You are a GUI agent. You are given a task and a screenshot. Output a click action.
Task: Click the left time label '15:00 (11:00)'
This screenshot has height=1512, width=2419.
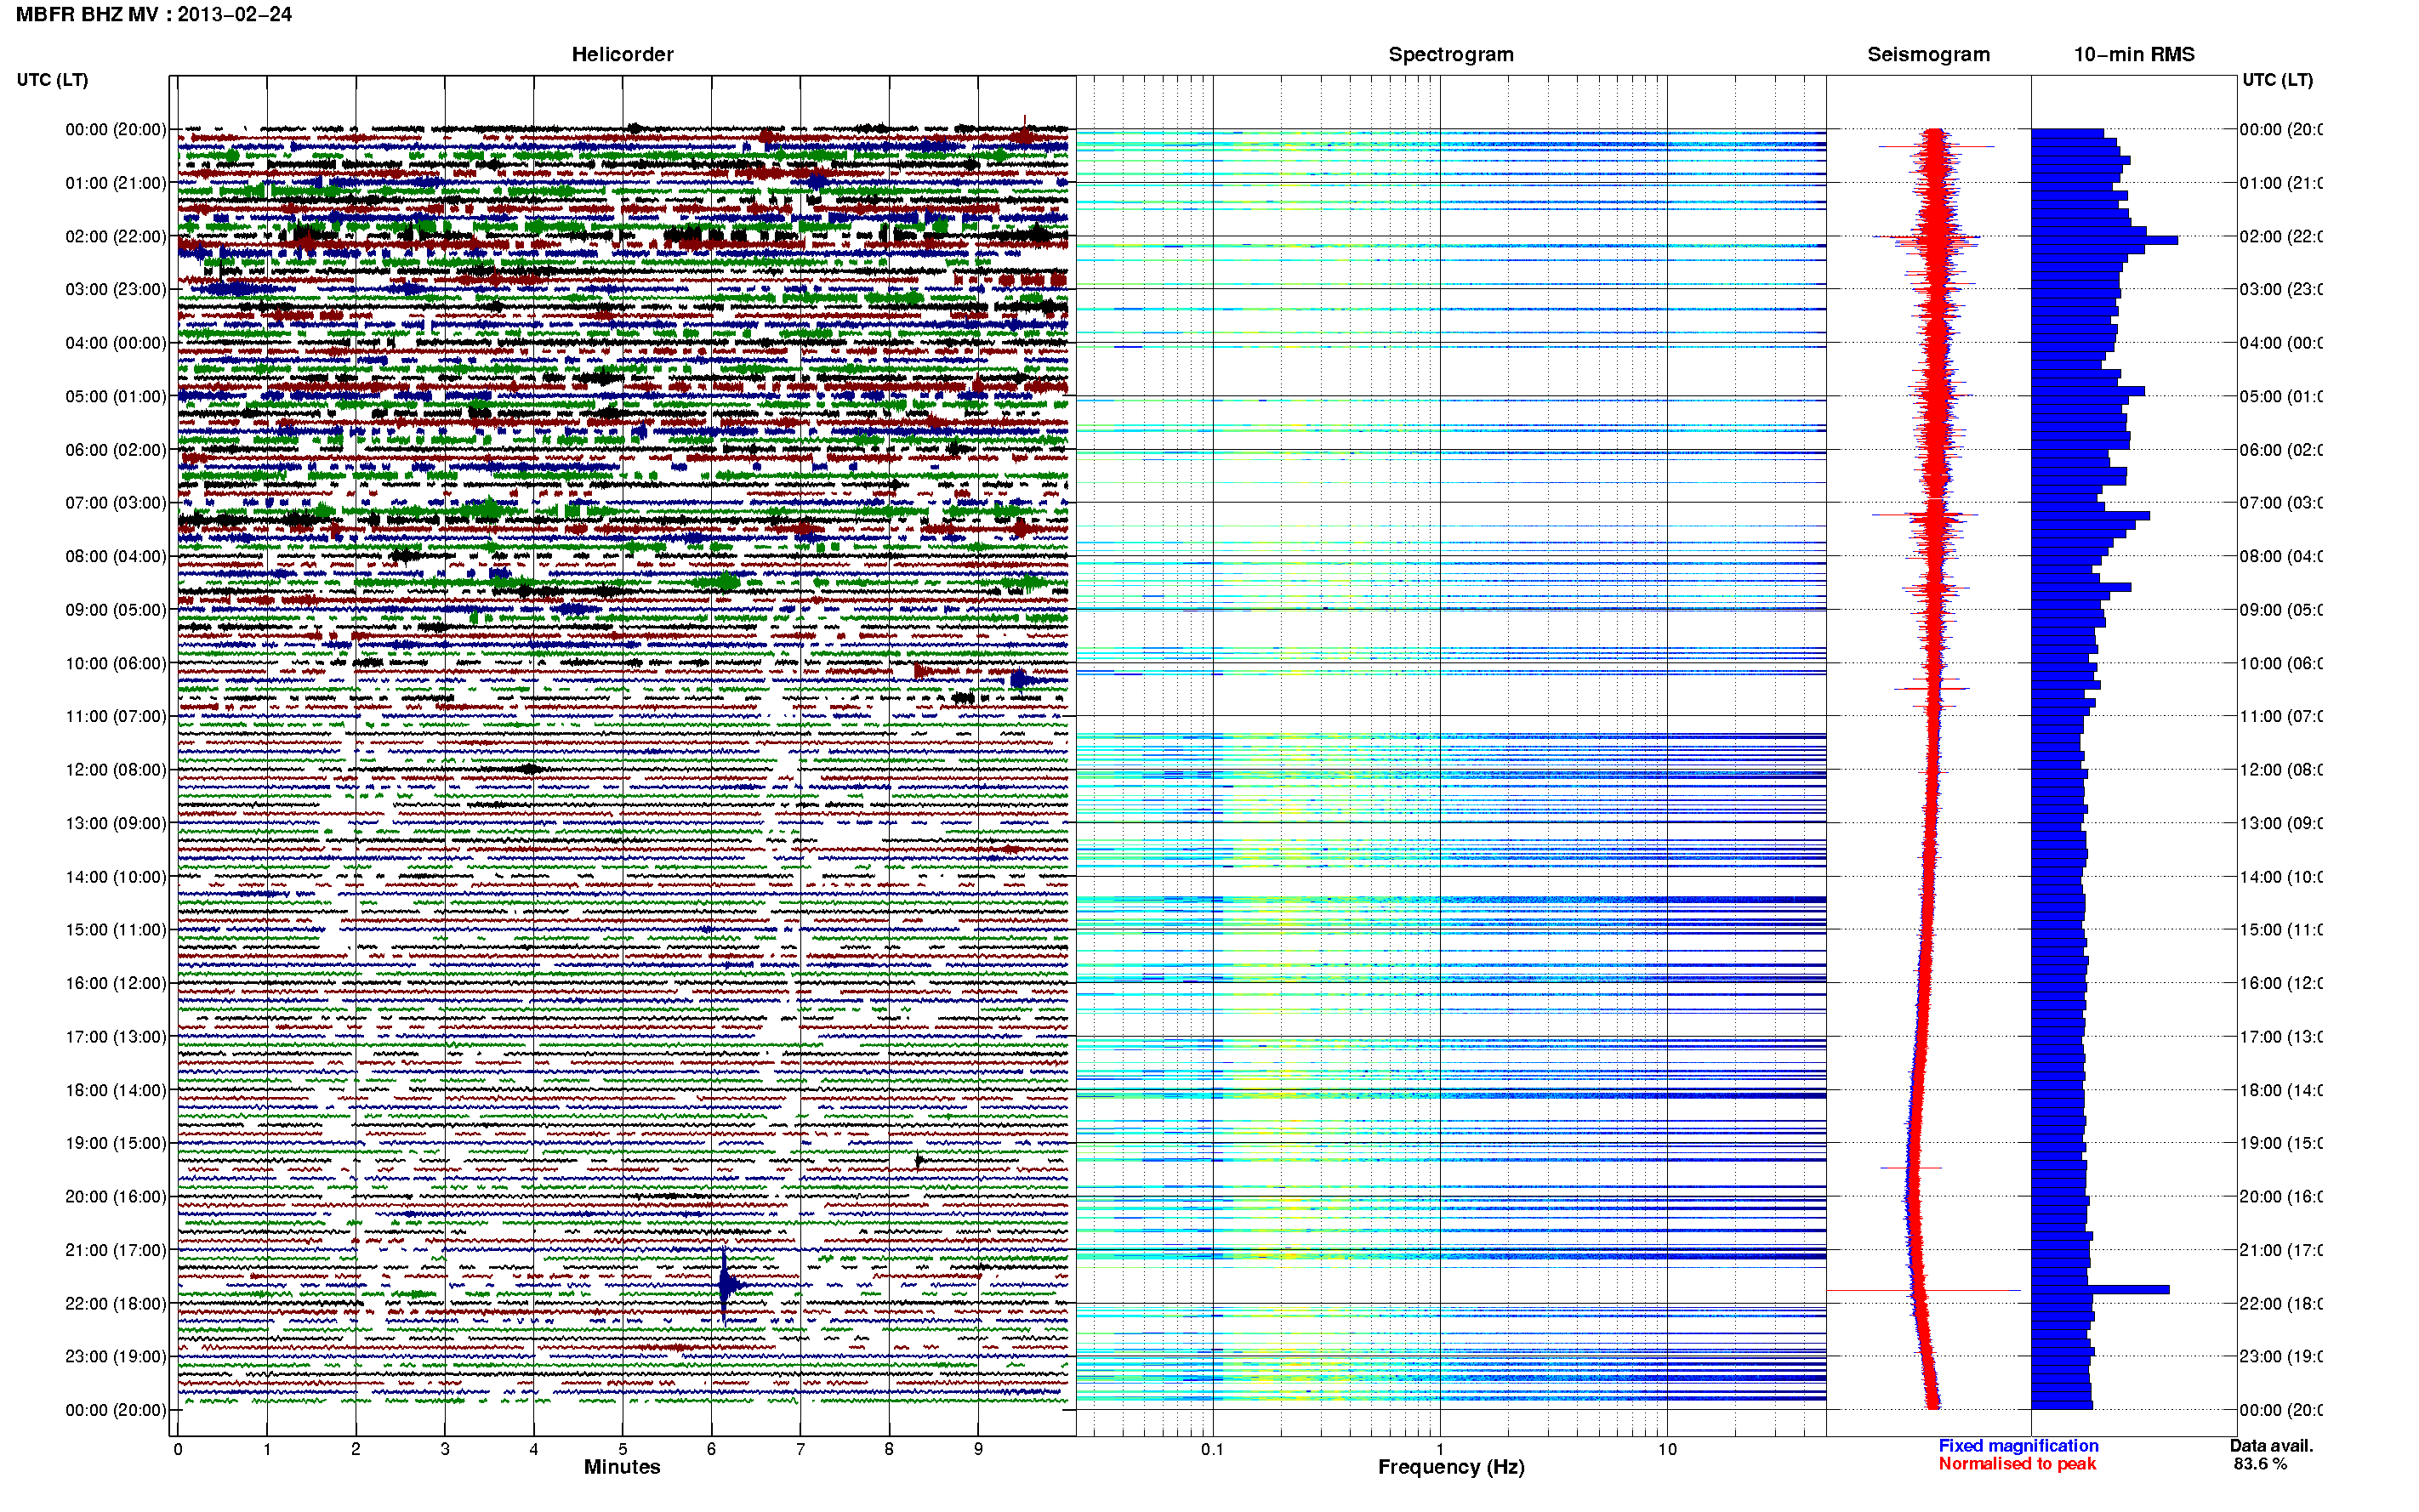pos(116,929)
